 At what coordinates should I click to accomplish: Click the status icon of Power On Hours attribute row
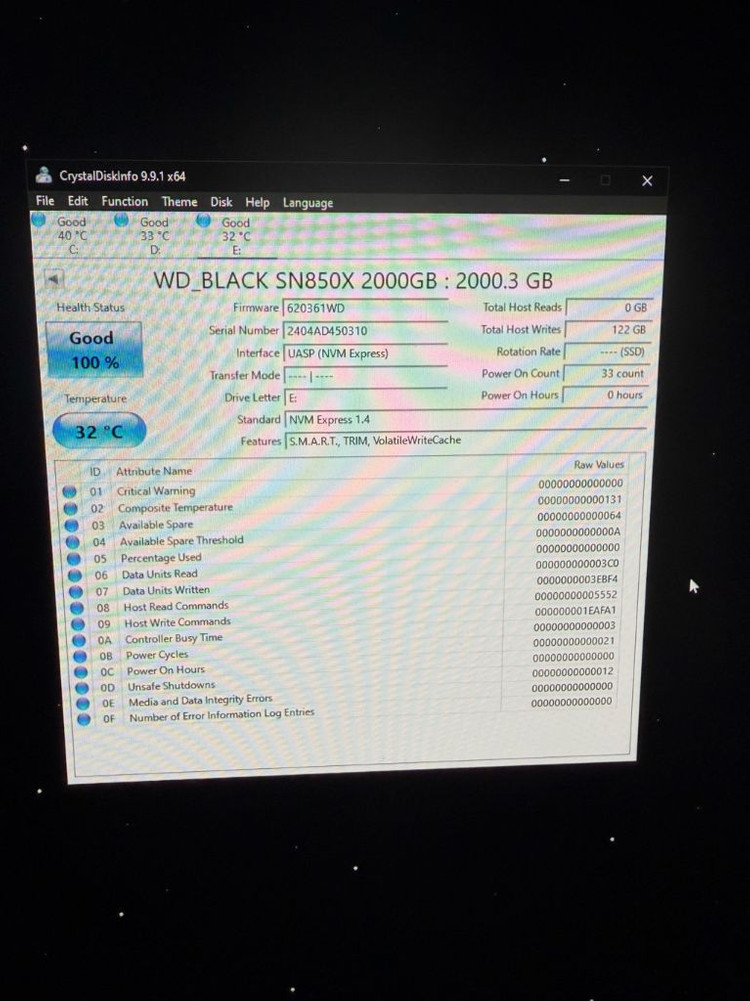point(80,672)
